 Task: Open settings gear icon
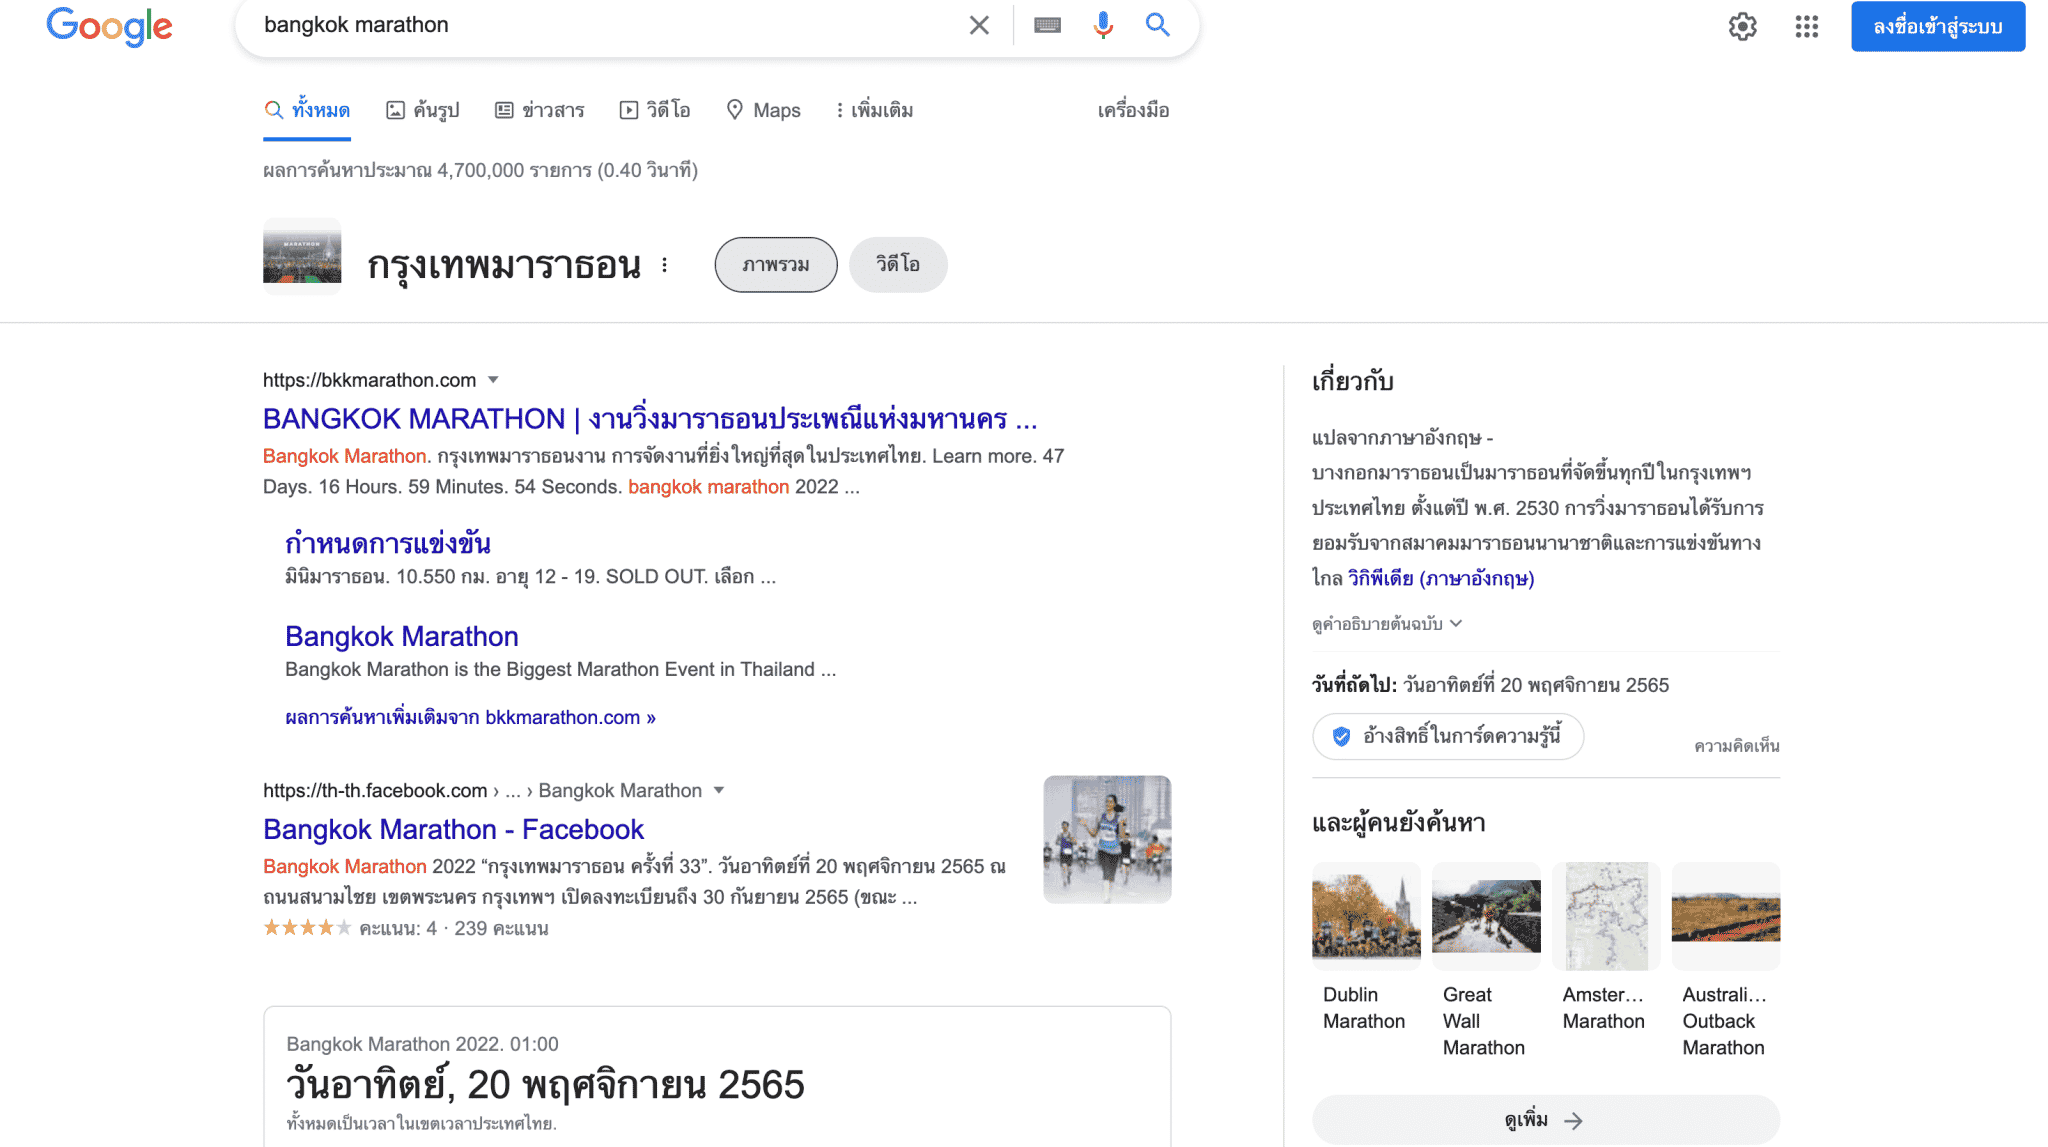[x=1743, y=27]
